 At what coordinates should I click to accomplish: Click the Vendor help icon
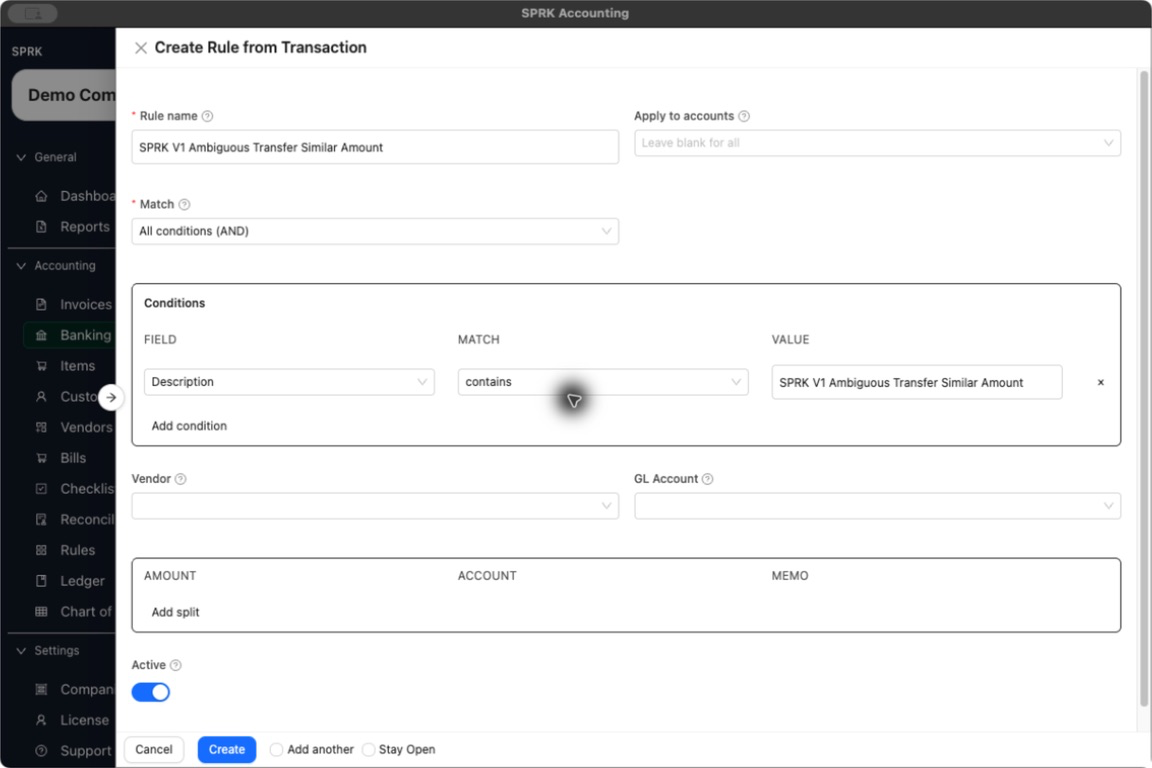pos(181,479)
